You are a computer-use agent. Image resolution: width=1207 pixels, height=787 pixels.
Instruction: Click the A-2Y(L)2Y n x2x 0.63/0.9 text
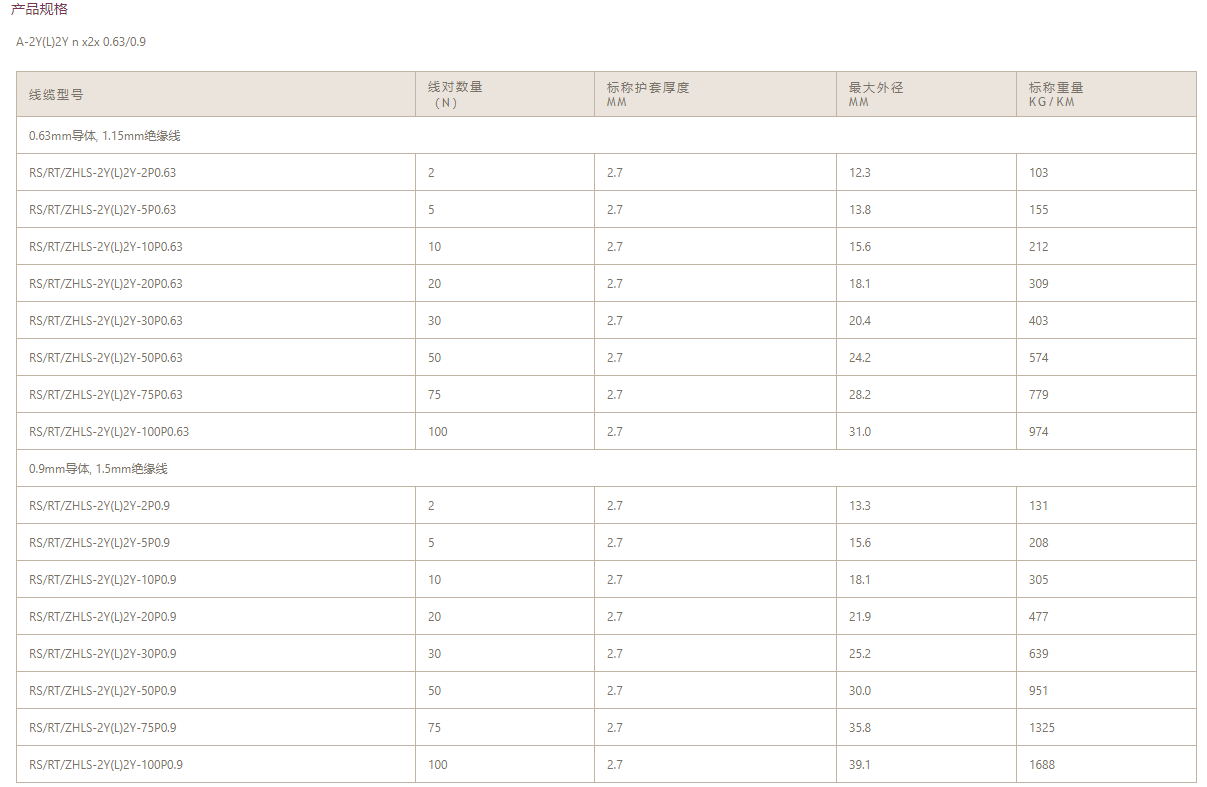click(x=81, y=42)
